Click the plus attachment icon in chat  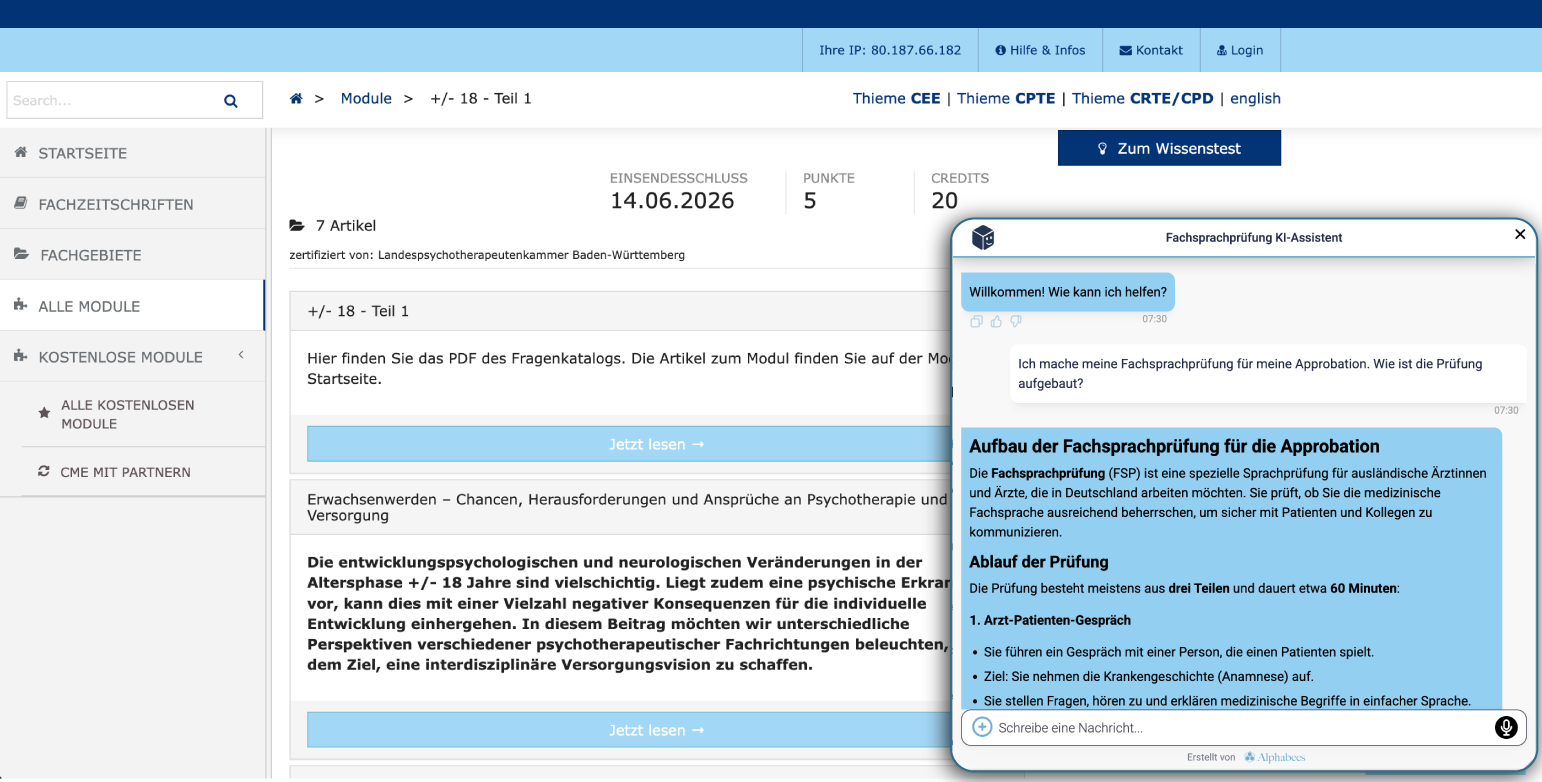click(x=982, y=727)
